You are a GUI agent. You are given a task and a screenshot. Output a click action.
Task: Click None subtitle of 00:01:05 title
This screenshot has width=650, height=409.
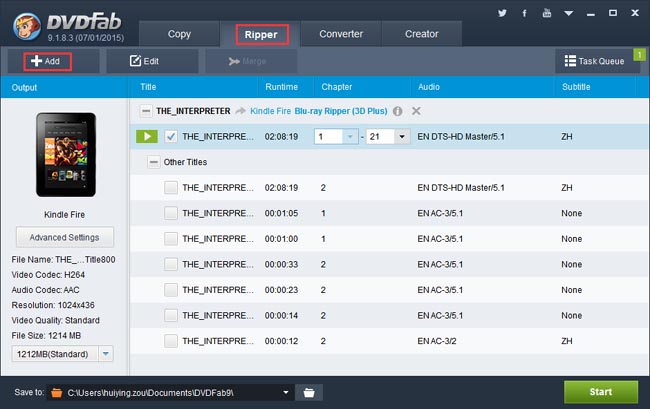(572, 213)
